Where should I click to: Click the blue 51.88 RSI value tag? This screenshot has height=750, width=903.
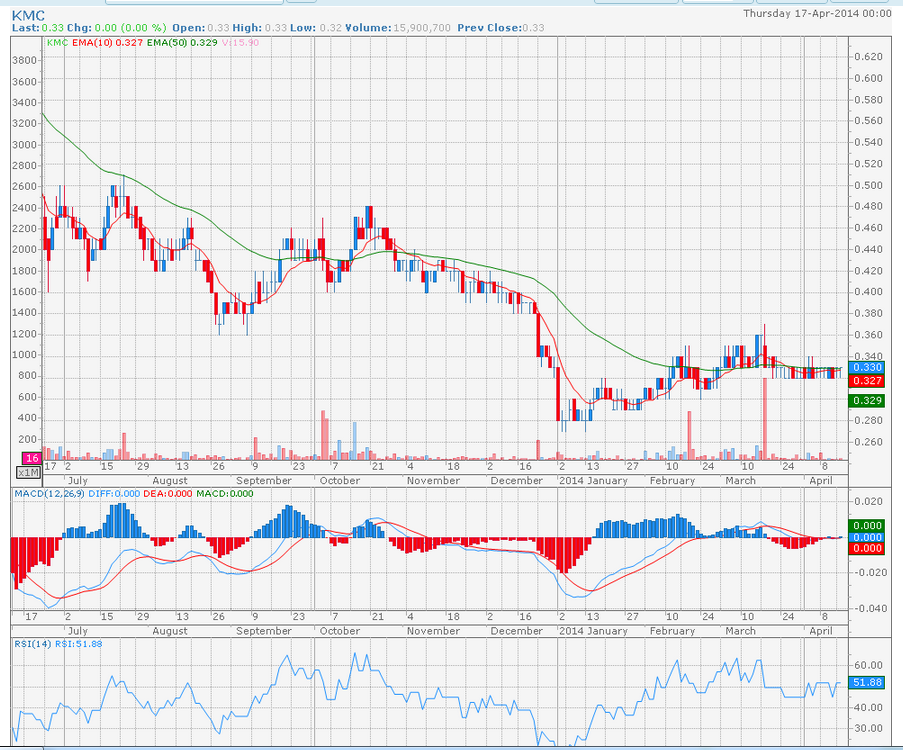[x=864, y=682]
